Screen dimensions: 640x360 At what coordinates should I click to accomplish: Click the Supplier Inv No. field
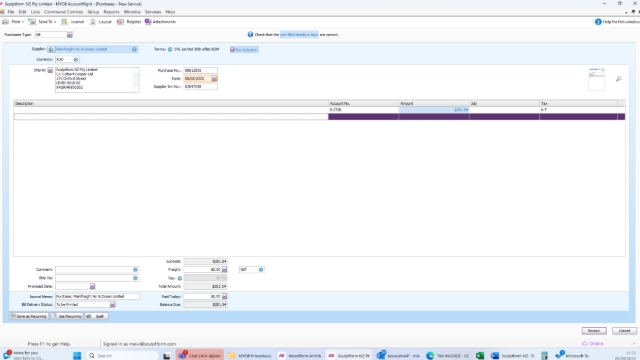(200, 87)
